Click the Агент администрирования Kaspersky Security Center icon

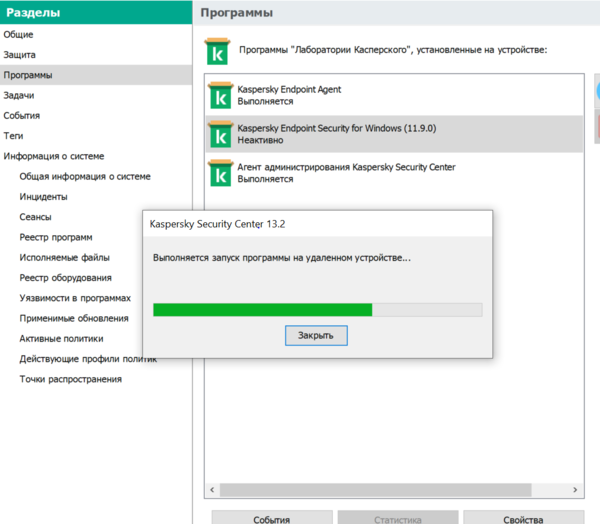[220, 173]
